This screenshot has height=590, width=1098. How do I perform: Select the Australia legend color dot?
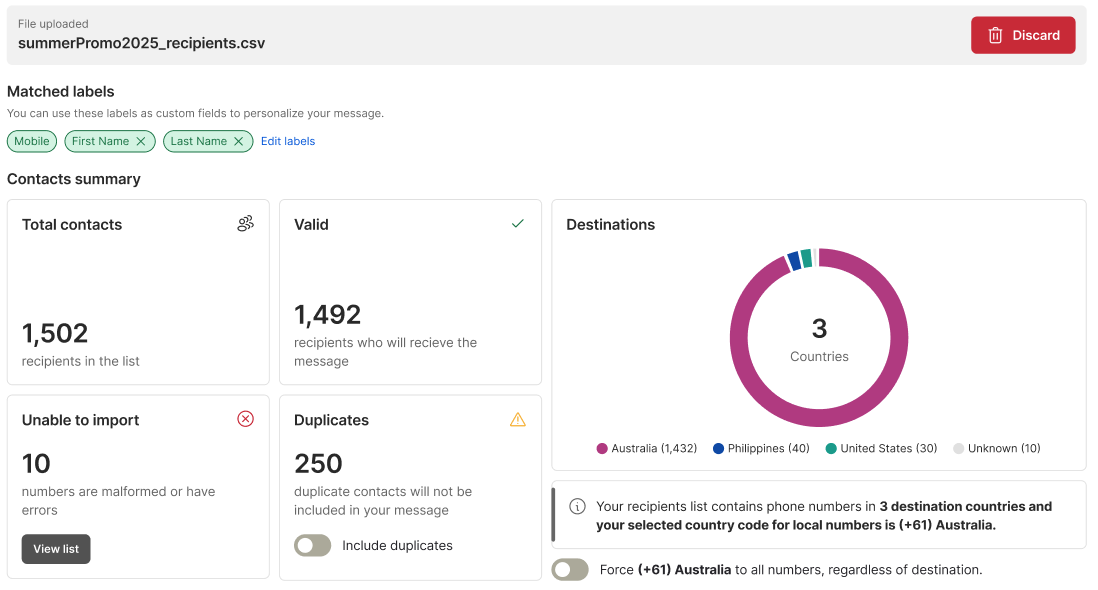(x=602, y=449)
